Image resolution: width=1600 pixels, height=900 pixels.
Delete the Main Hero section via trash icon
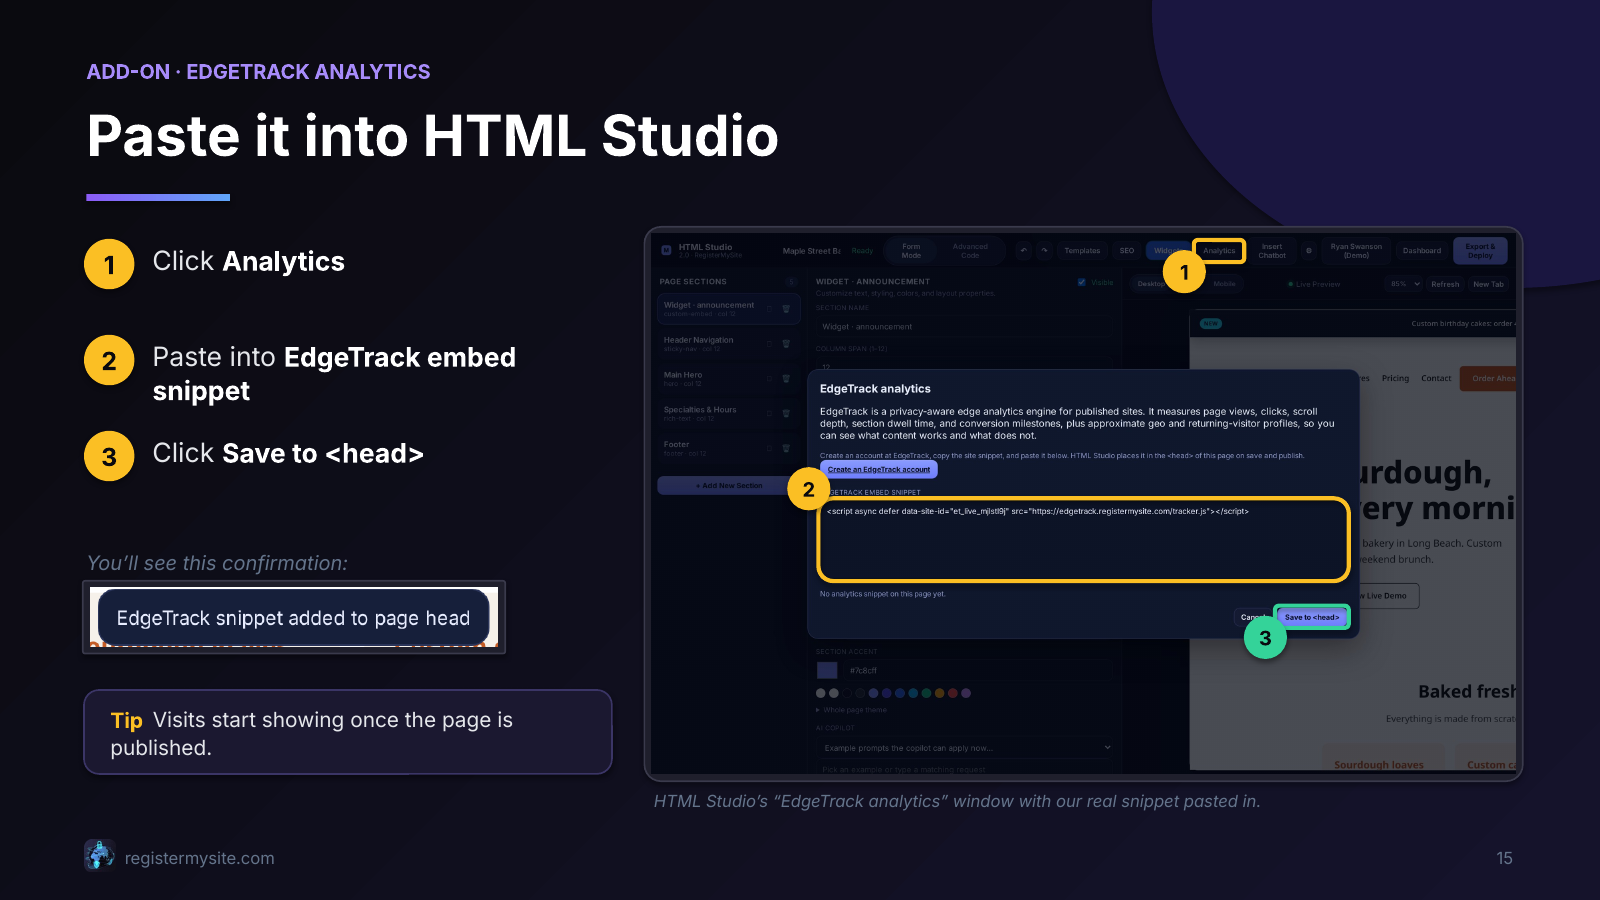tap(786, 379)
